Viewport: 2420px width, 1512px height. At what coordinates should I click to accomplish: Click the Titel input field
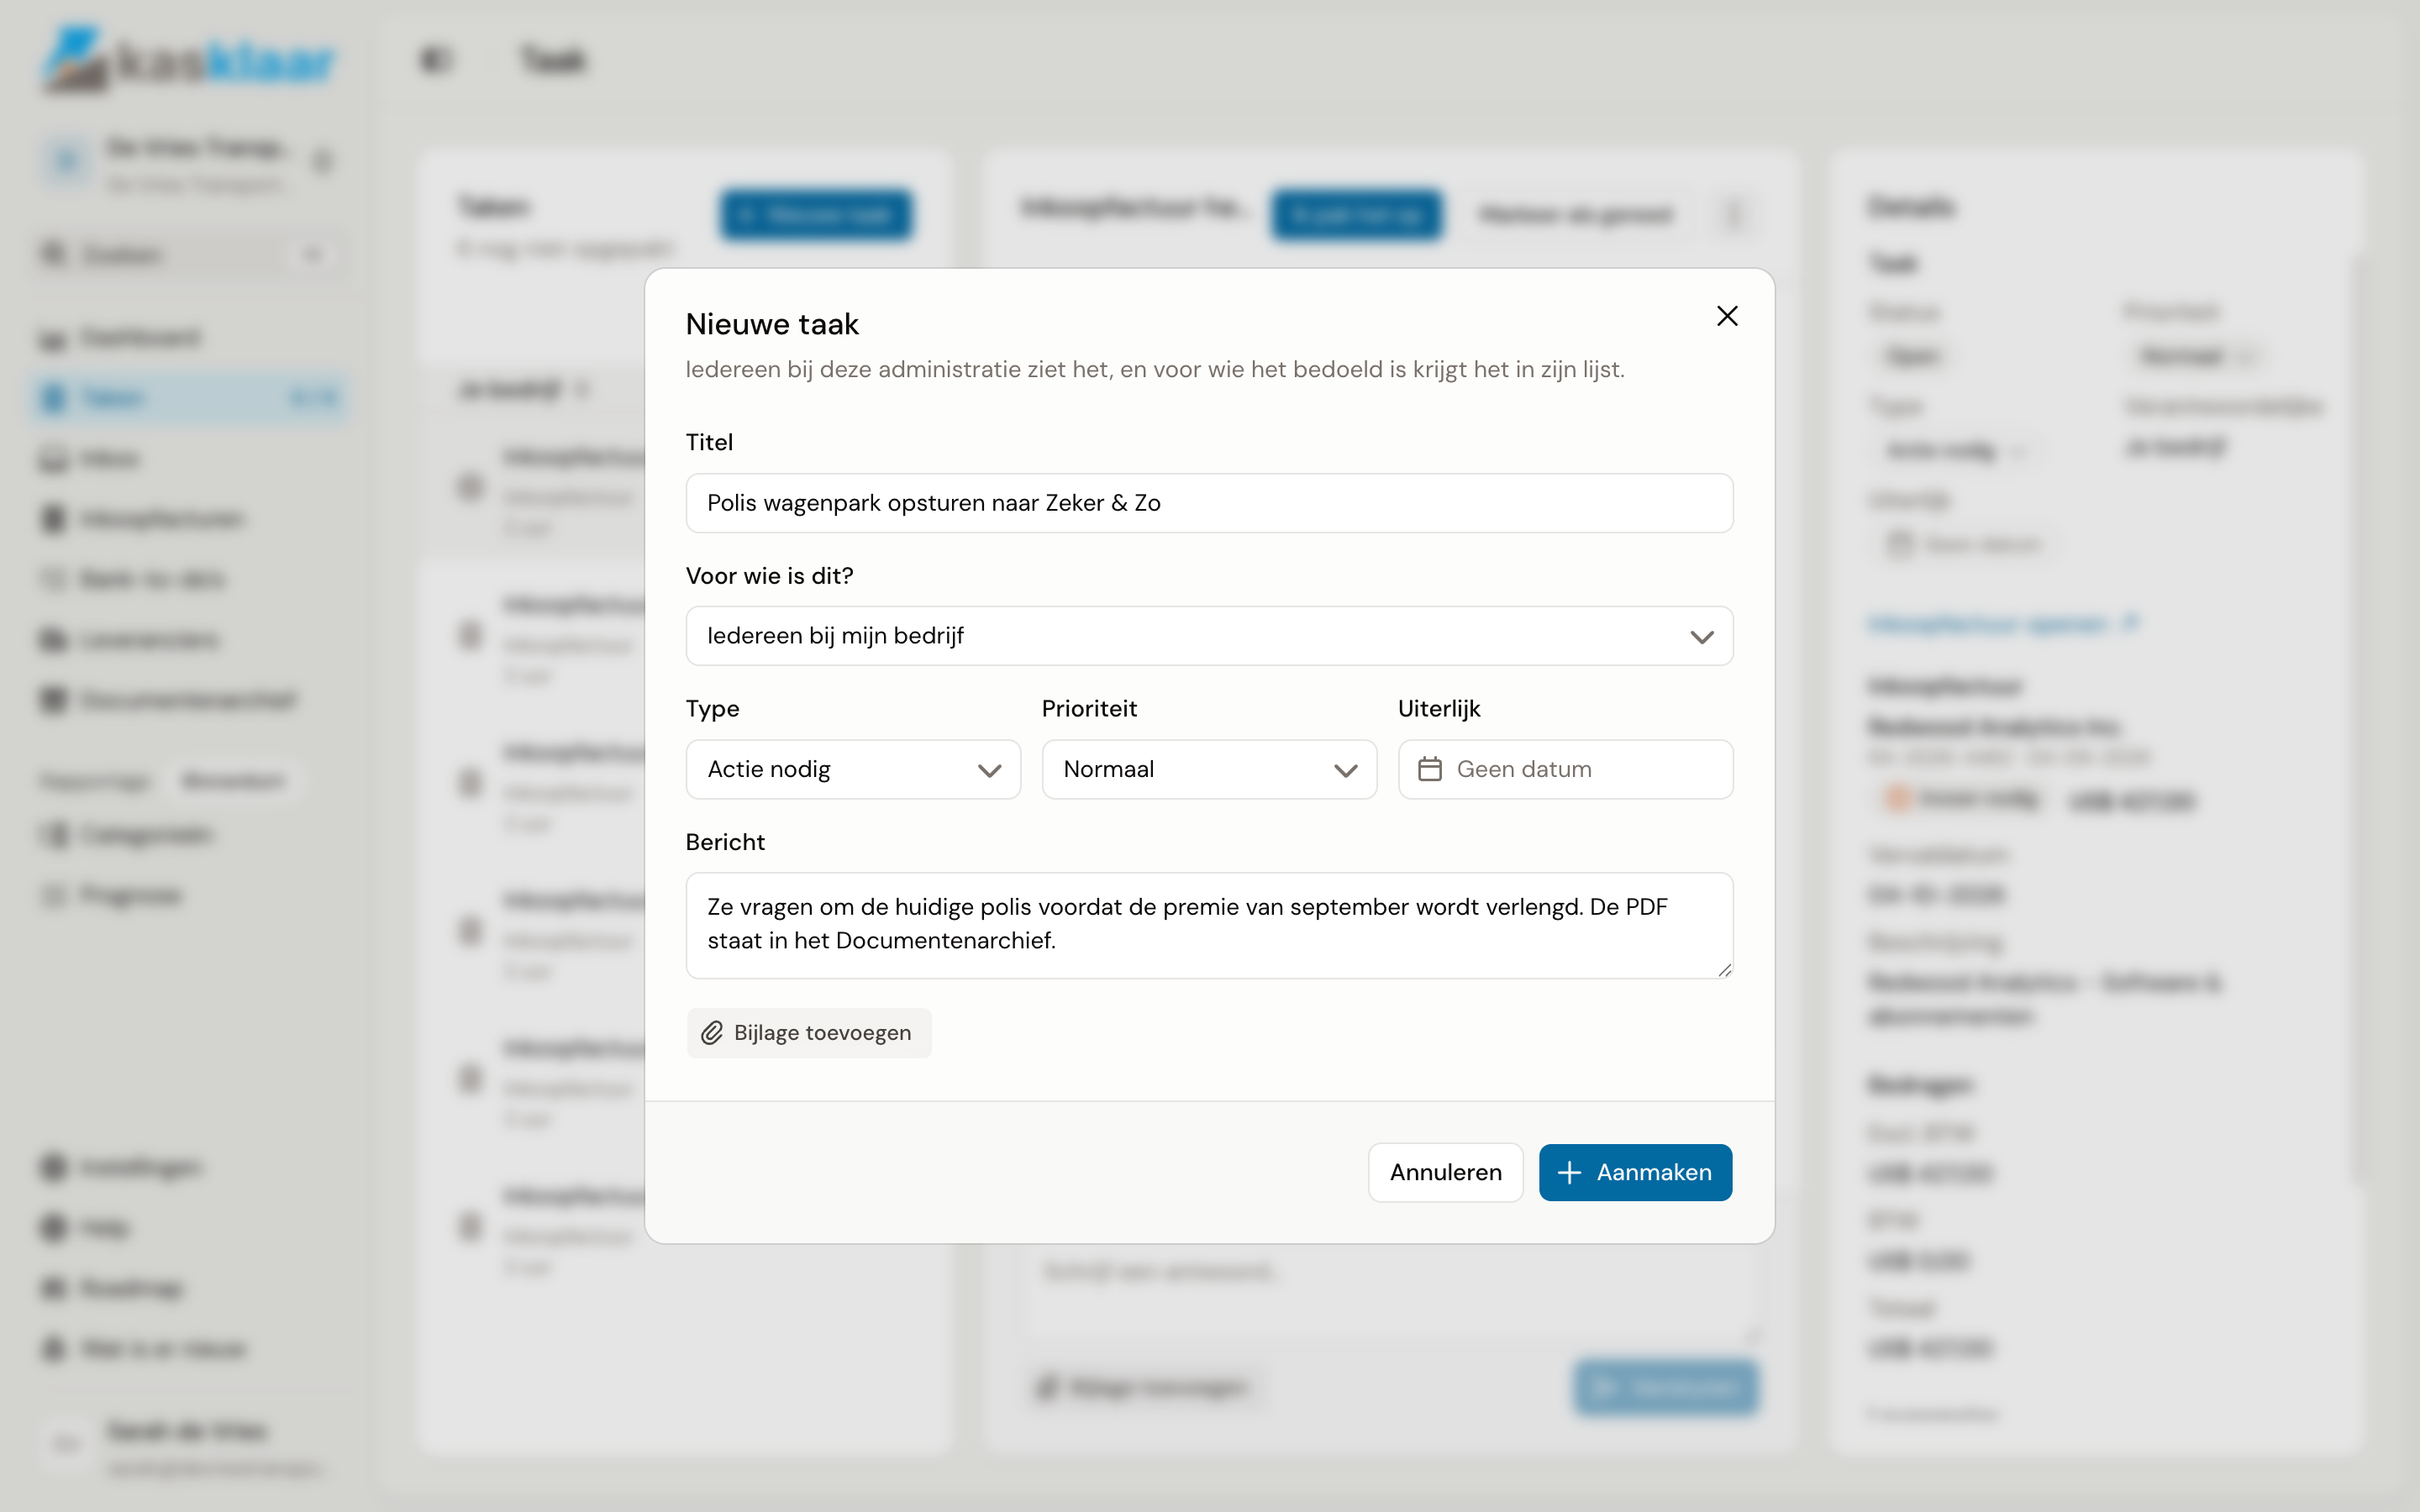1209,503
